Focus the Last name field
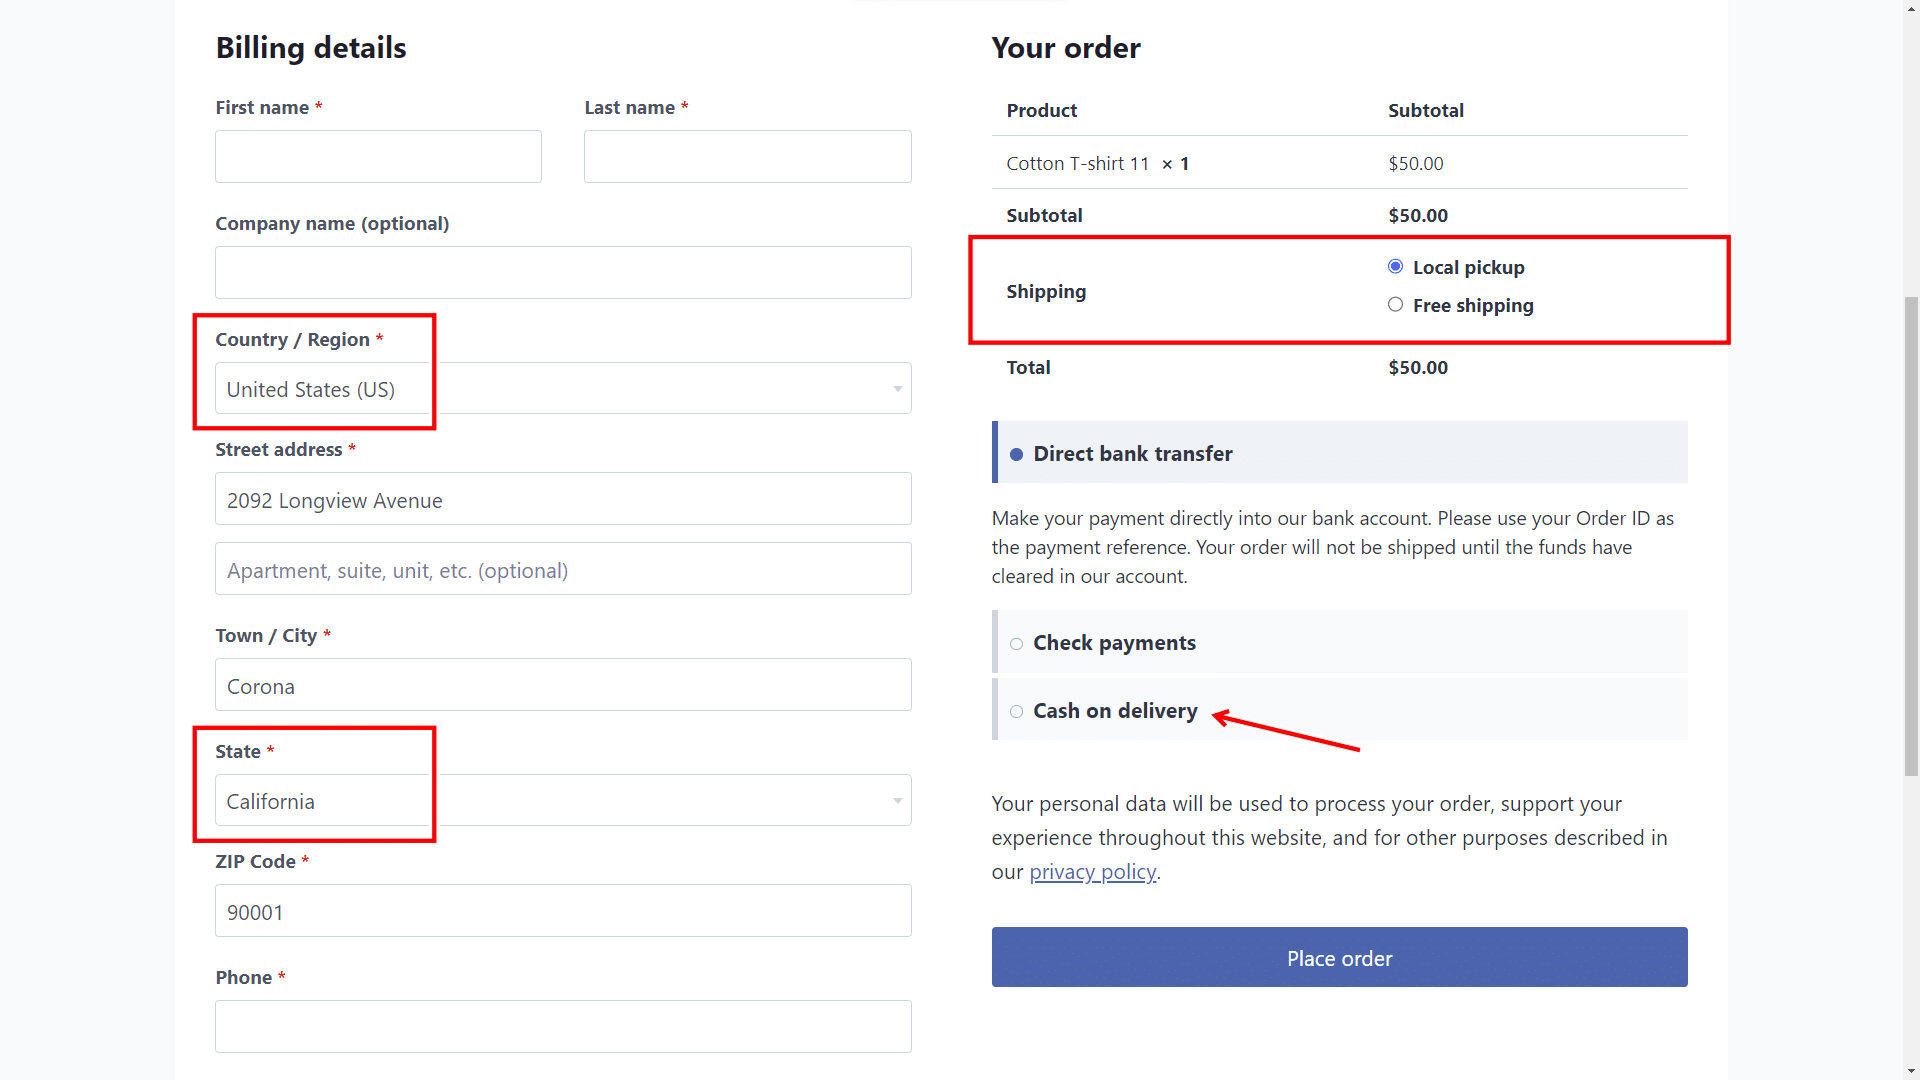Screen dimensions: 1920x1080 coord(747,156)
